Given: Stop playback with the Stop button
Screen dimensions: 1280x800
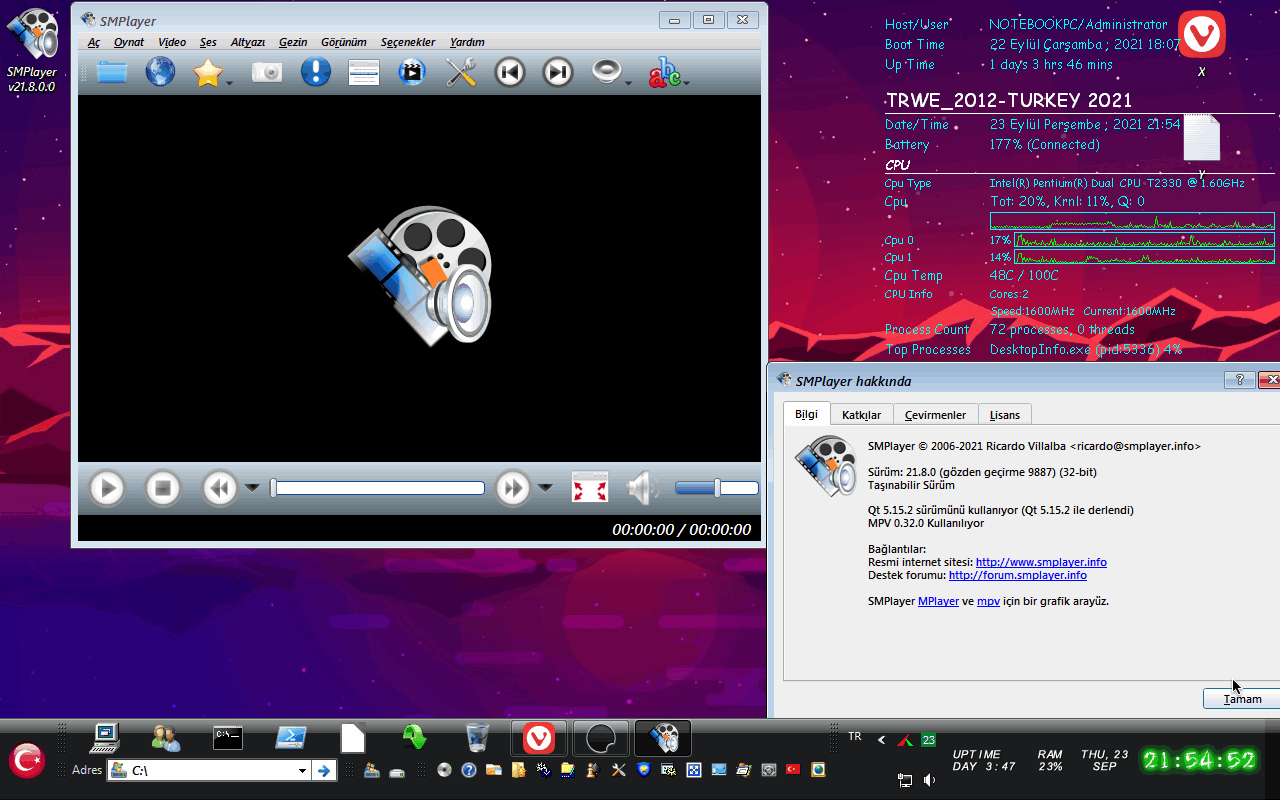Looking at the screenshot, I should (163, 488).
